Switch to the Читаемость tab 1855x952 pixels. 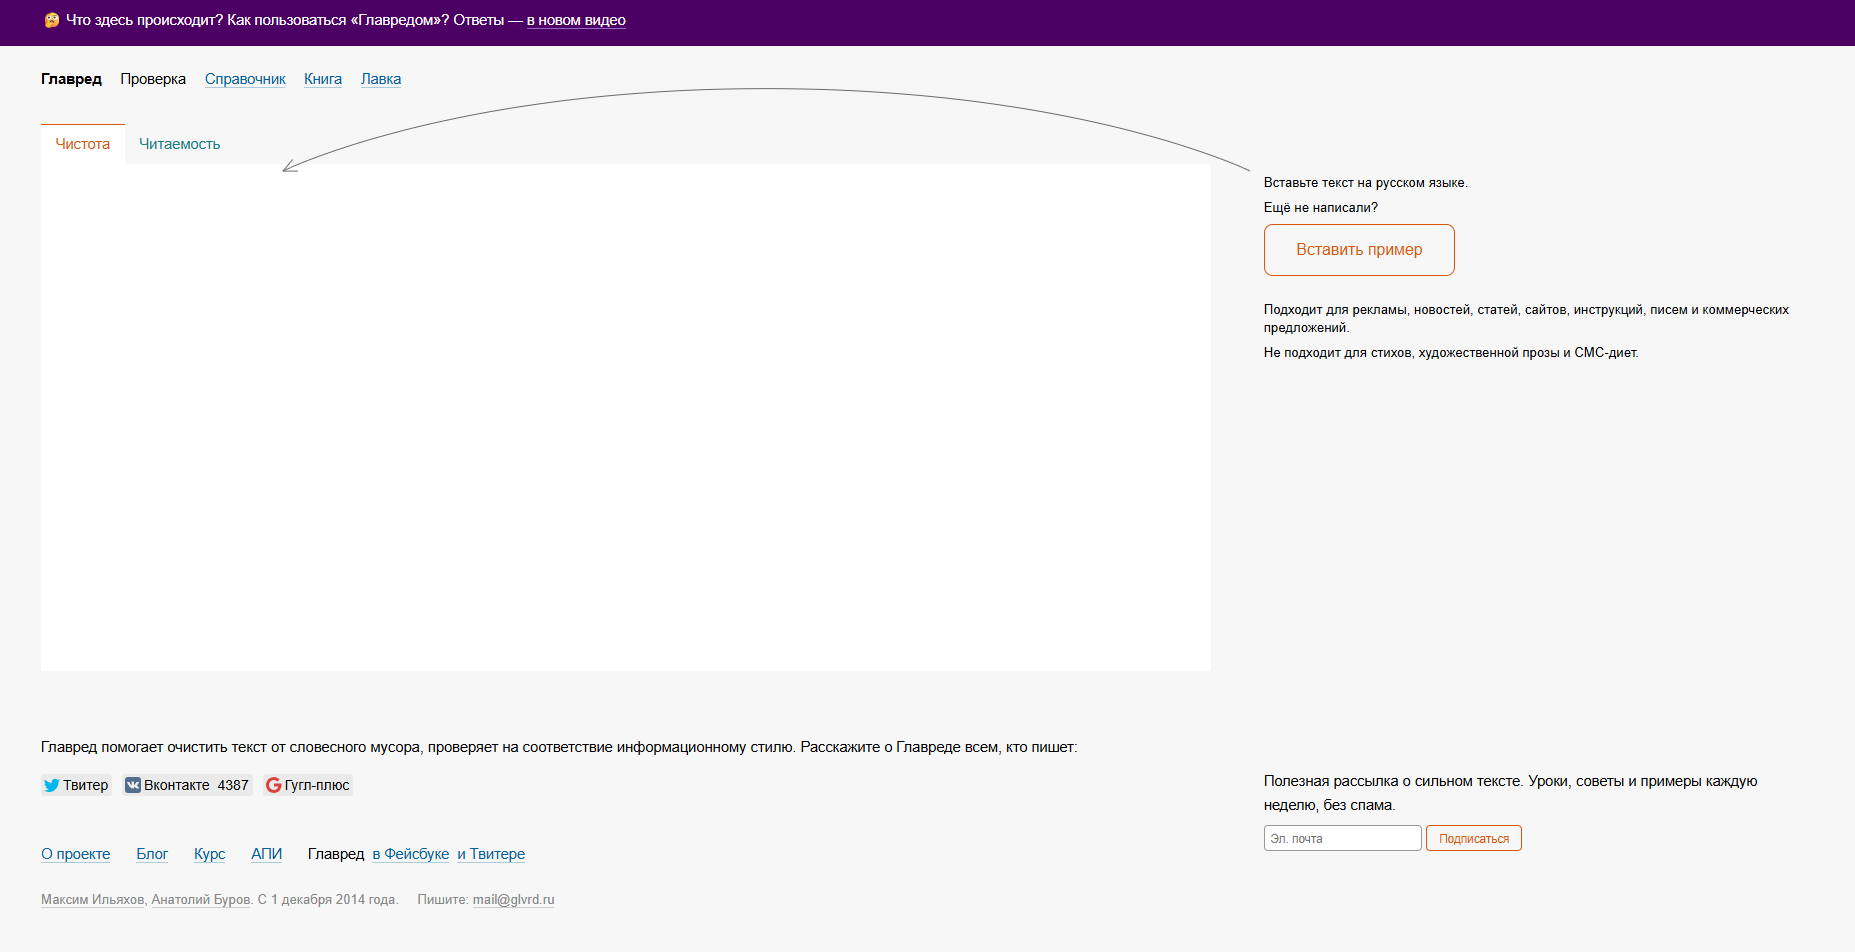pos(179,144)
